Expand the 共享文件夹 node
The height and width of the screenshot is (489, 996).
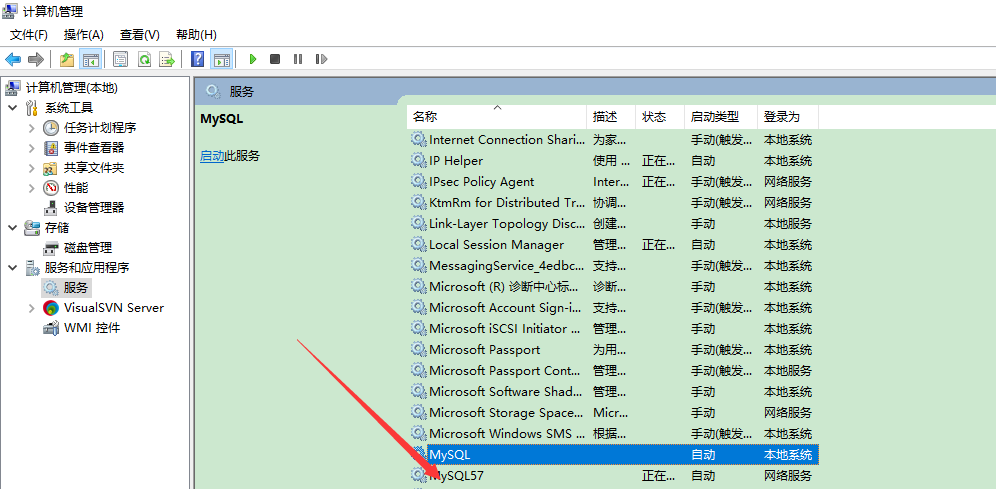coord(32,168)
